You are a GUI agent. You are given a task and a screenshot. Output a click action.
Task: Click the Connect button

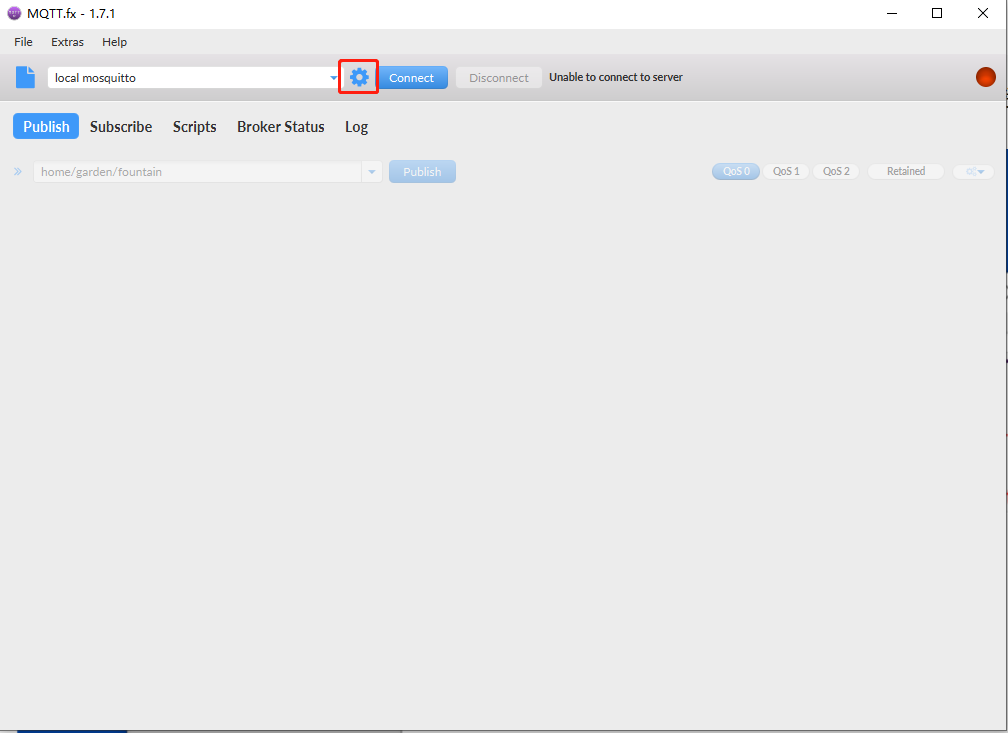(411, 78)
